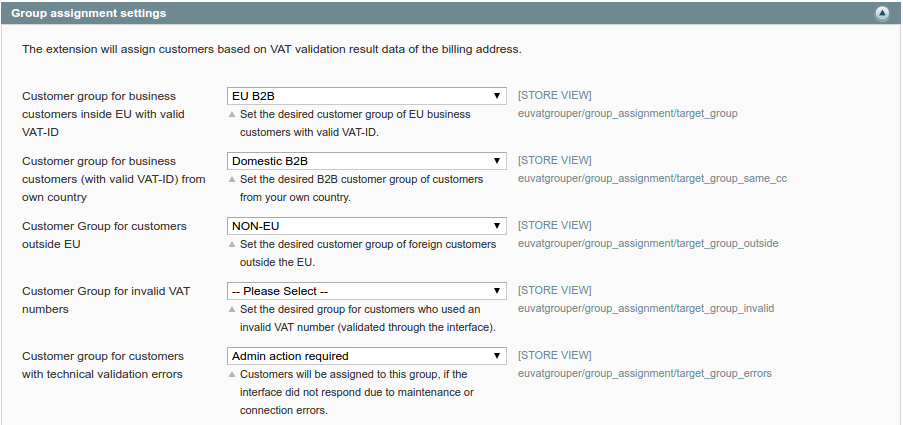Click the label Customer Group for invalid VAT numbers

106,300
